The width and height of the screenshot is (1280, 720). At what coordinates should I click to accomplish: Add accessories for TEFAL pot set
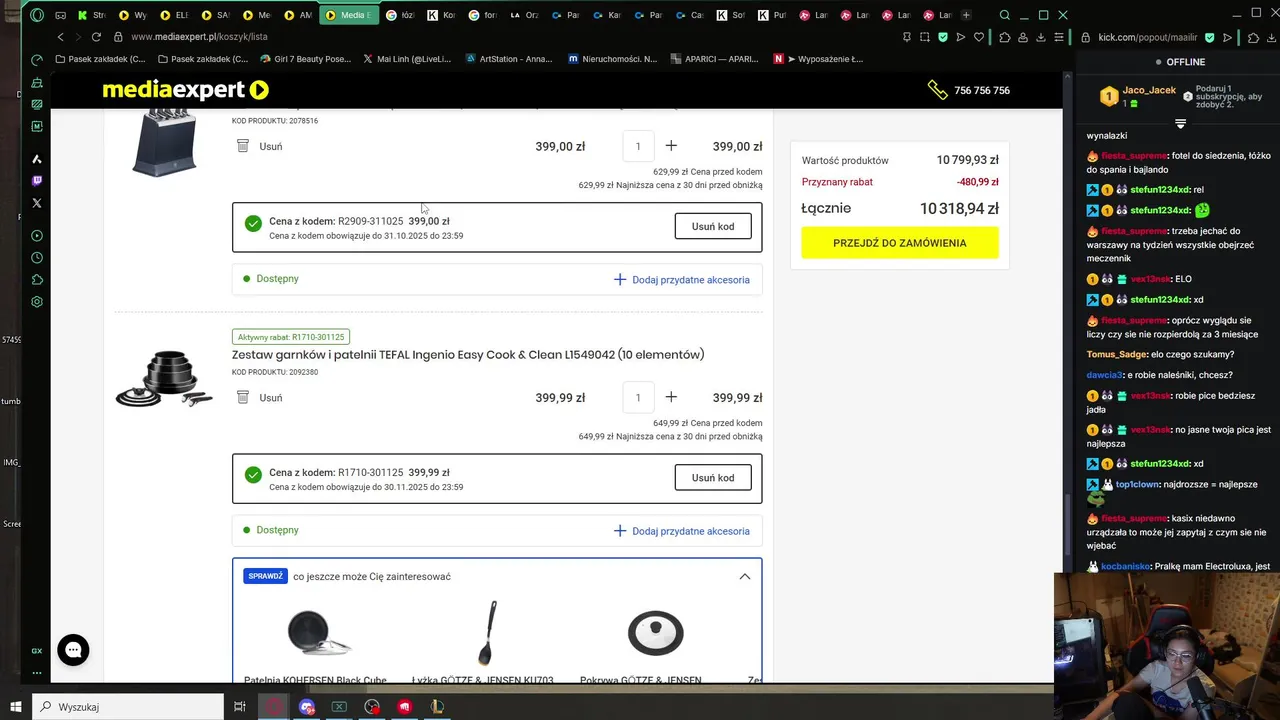pyautogui.click(x=681, y=531)
